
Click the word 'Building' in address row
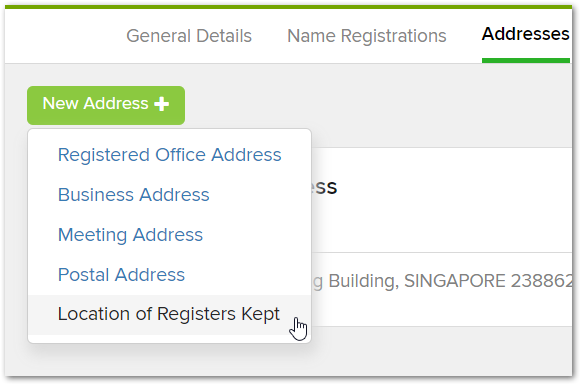pos(363,281)
